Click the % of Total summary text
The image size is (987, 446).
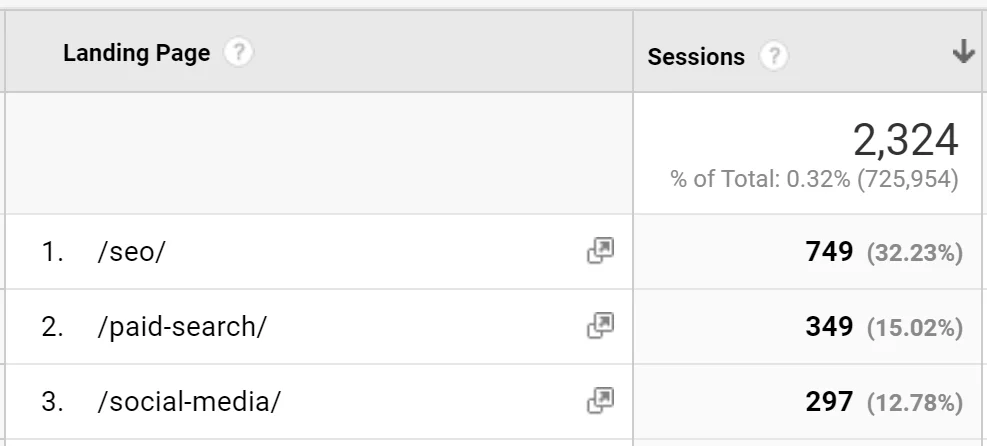[814, 180]
